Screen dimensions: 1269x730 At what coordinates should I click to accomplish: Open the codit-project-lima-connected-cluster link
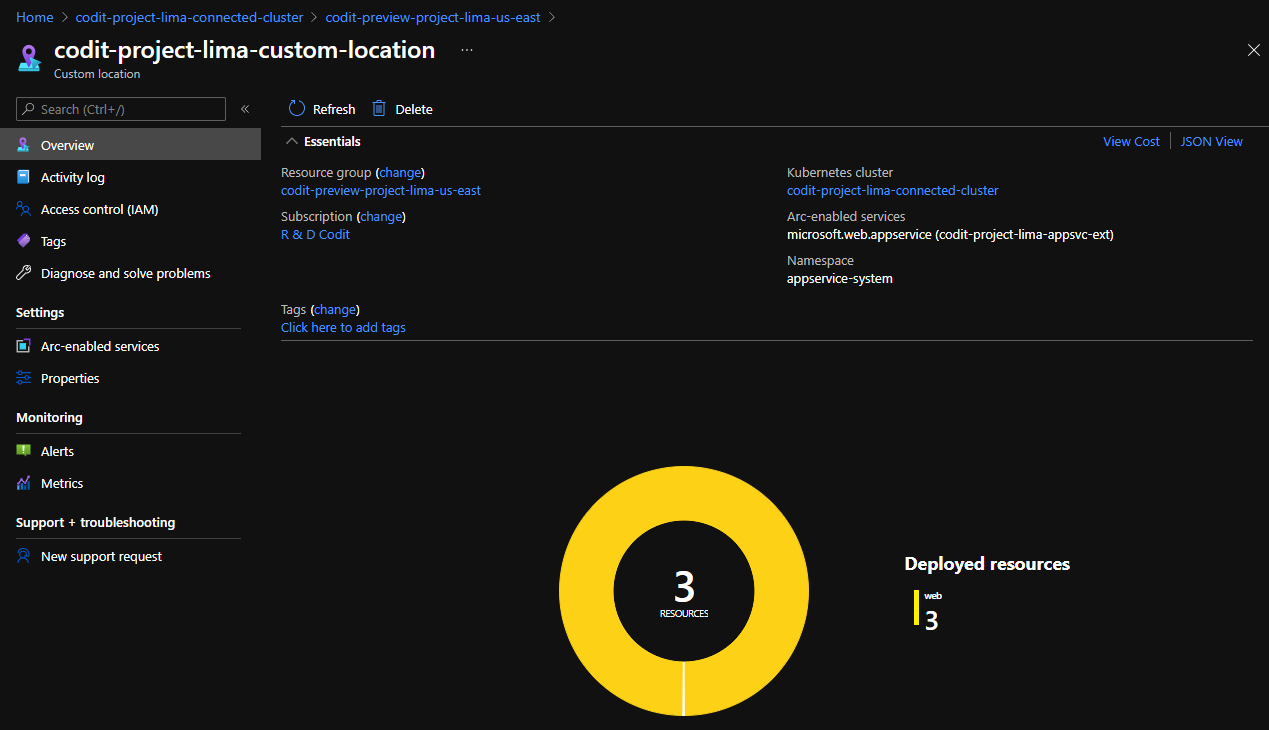(x=892, y=190)
